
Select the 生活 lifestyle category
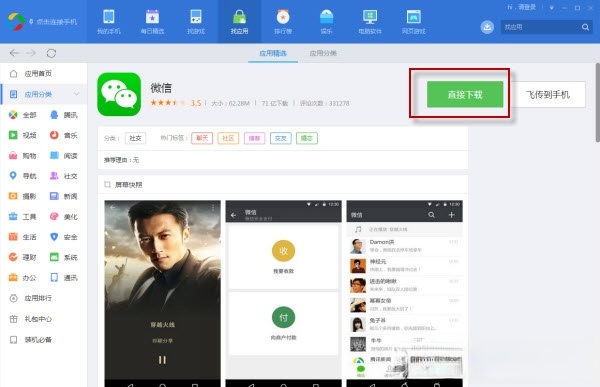[23, 237]
